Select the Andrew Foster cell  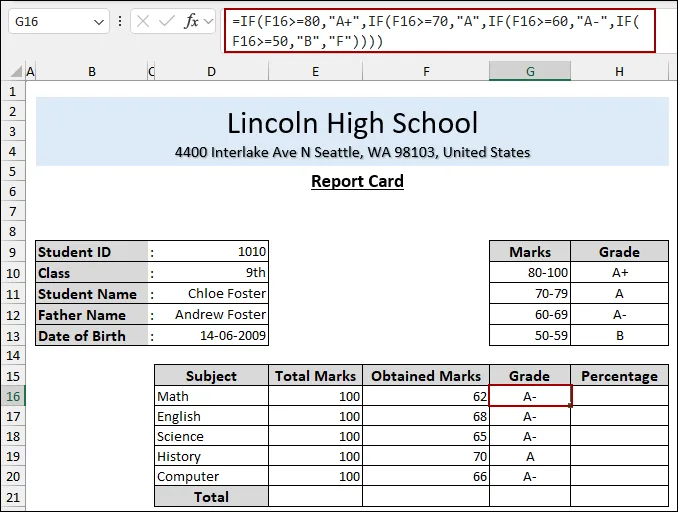[211, 314]
